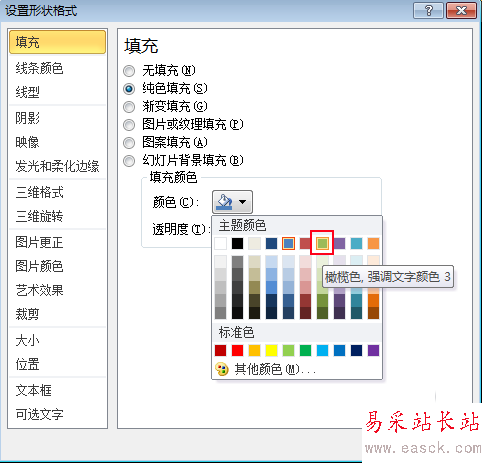The width and height of the screenshot is (482, 463).
Task: Pick aqua theme color swatch
Action: tap(356, 243)
